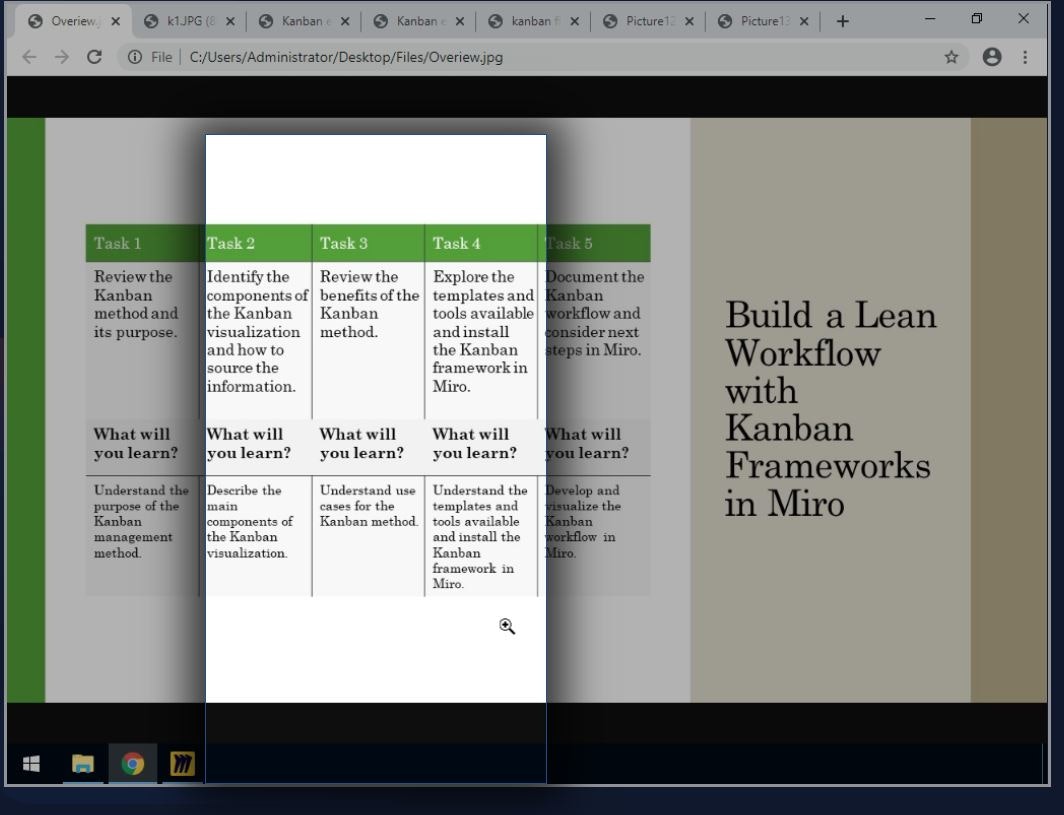Open the user profile avatar icon
This screenshot has height=815, width=1064.
[992, 57]
